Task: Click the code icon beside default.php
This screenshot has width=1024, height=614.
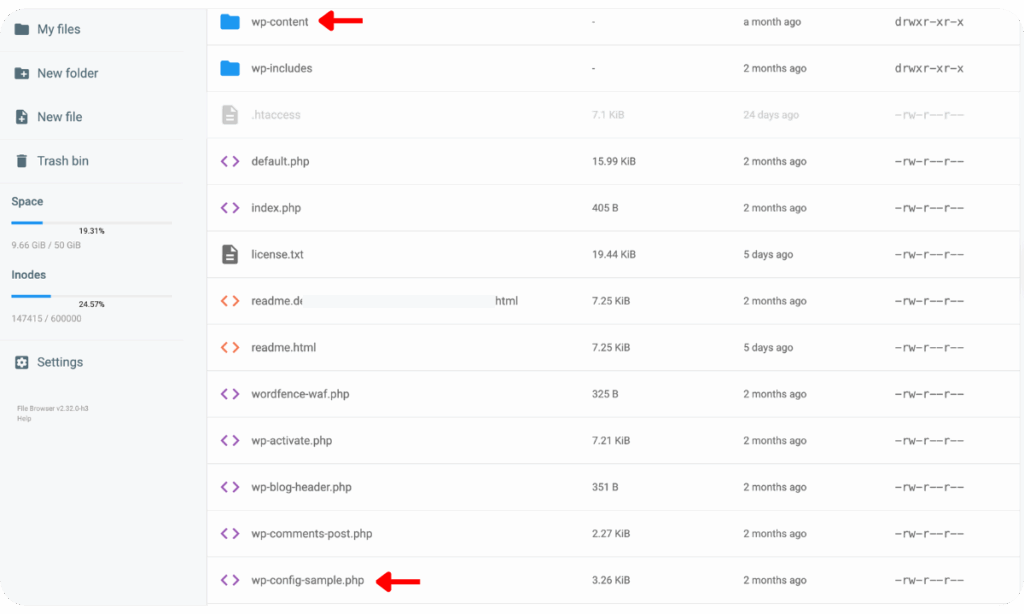Action: tap(229, 161)
